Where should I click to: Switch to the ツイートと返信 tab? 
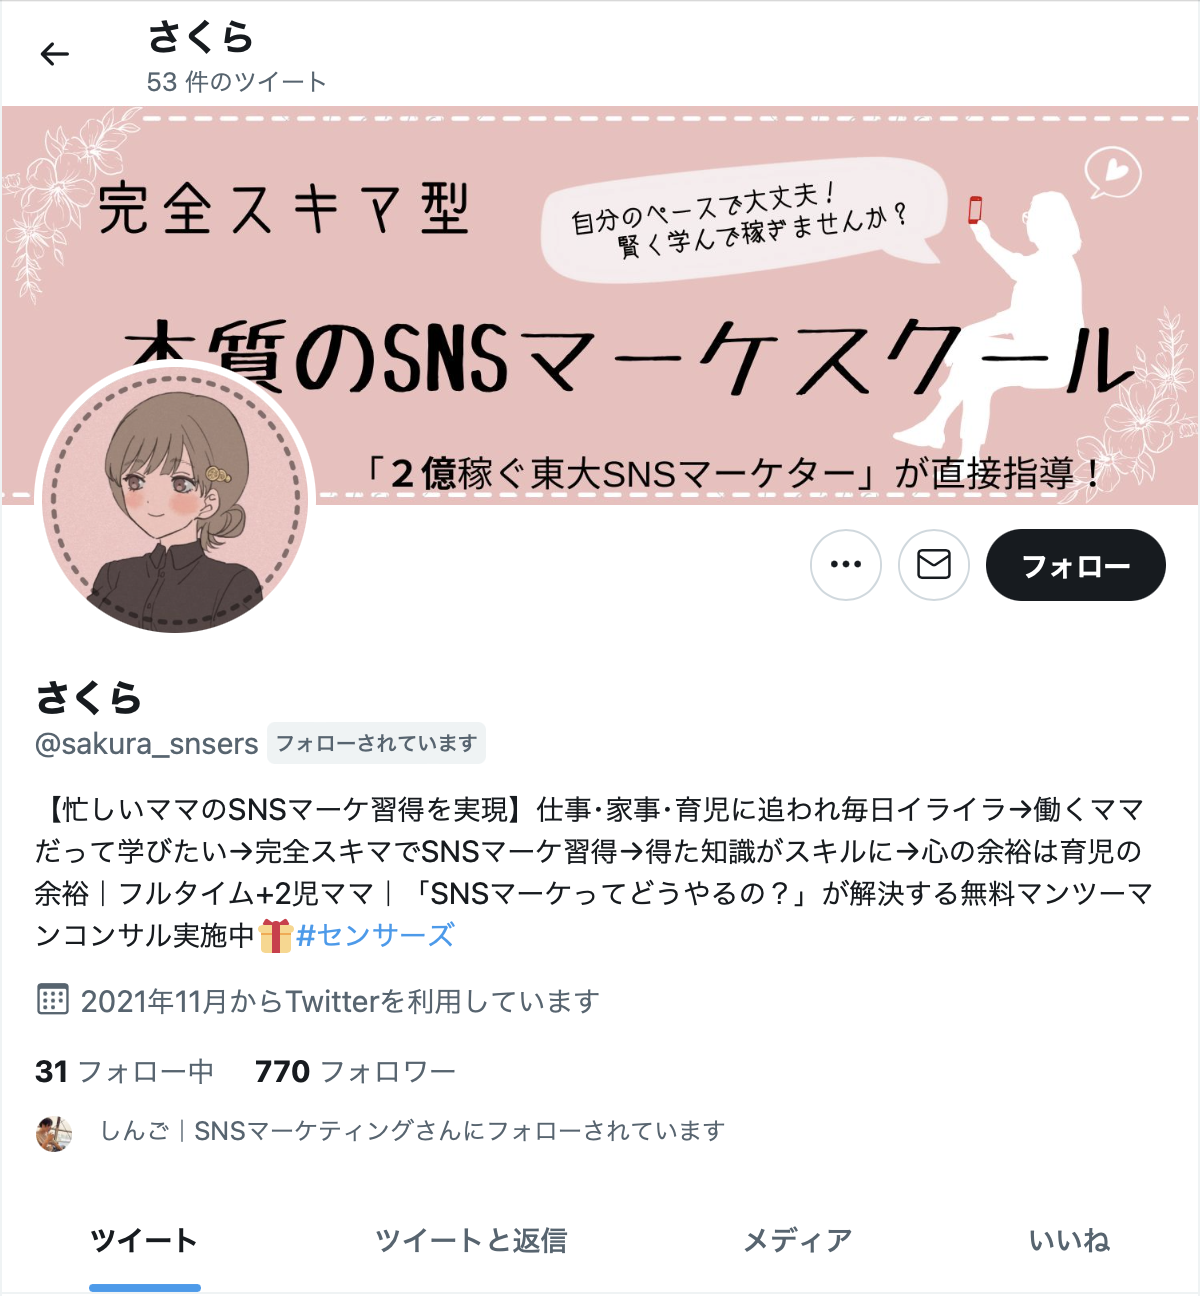pos(471,1241)
